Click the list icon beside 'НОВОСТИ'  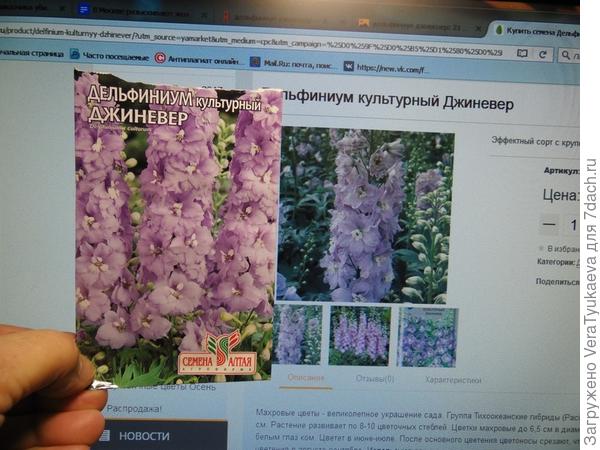[x=105, y=435]
